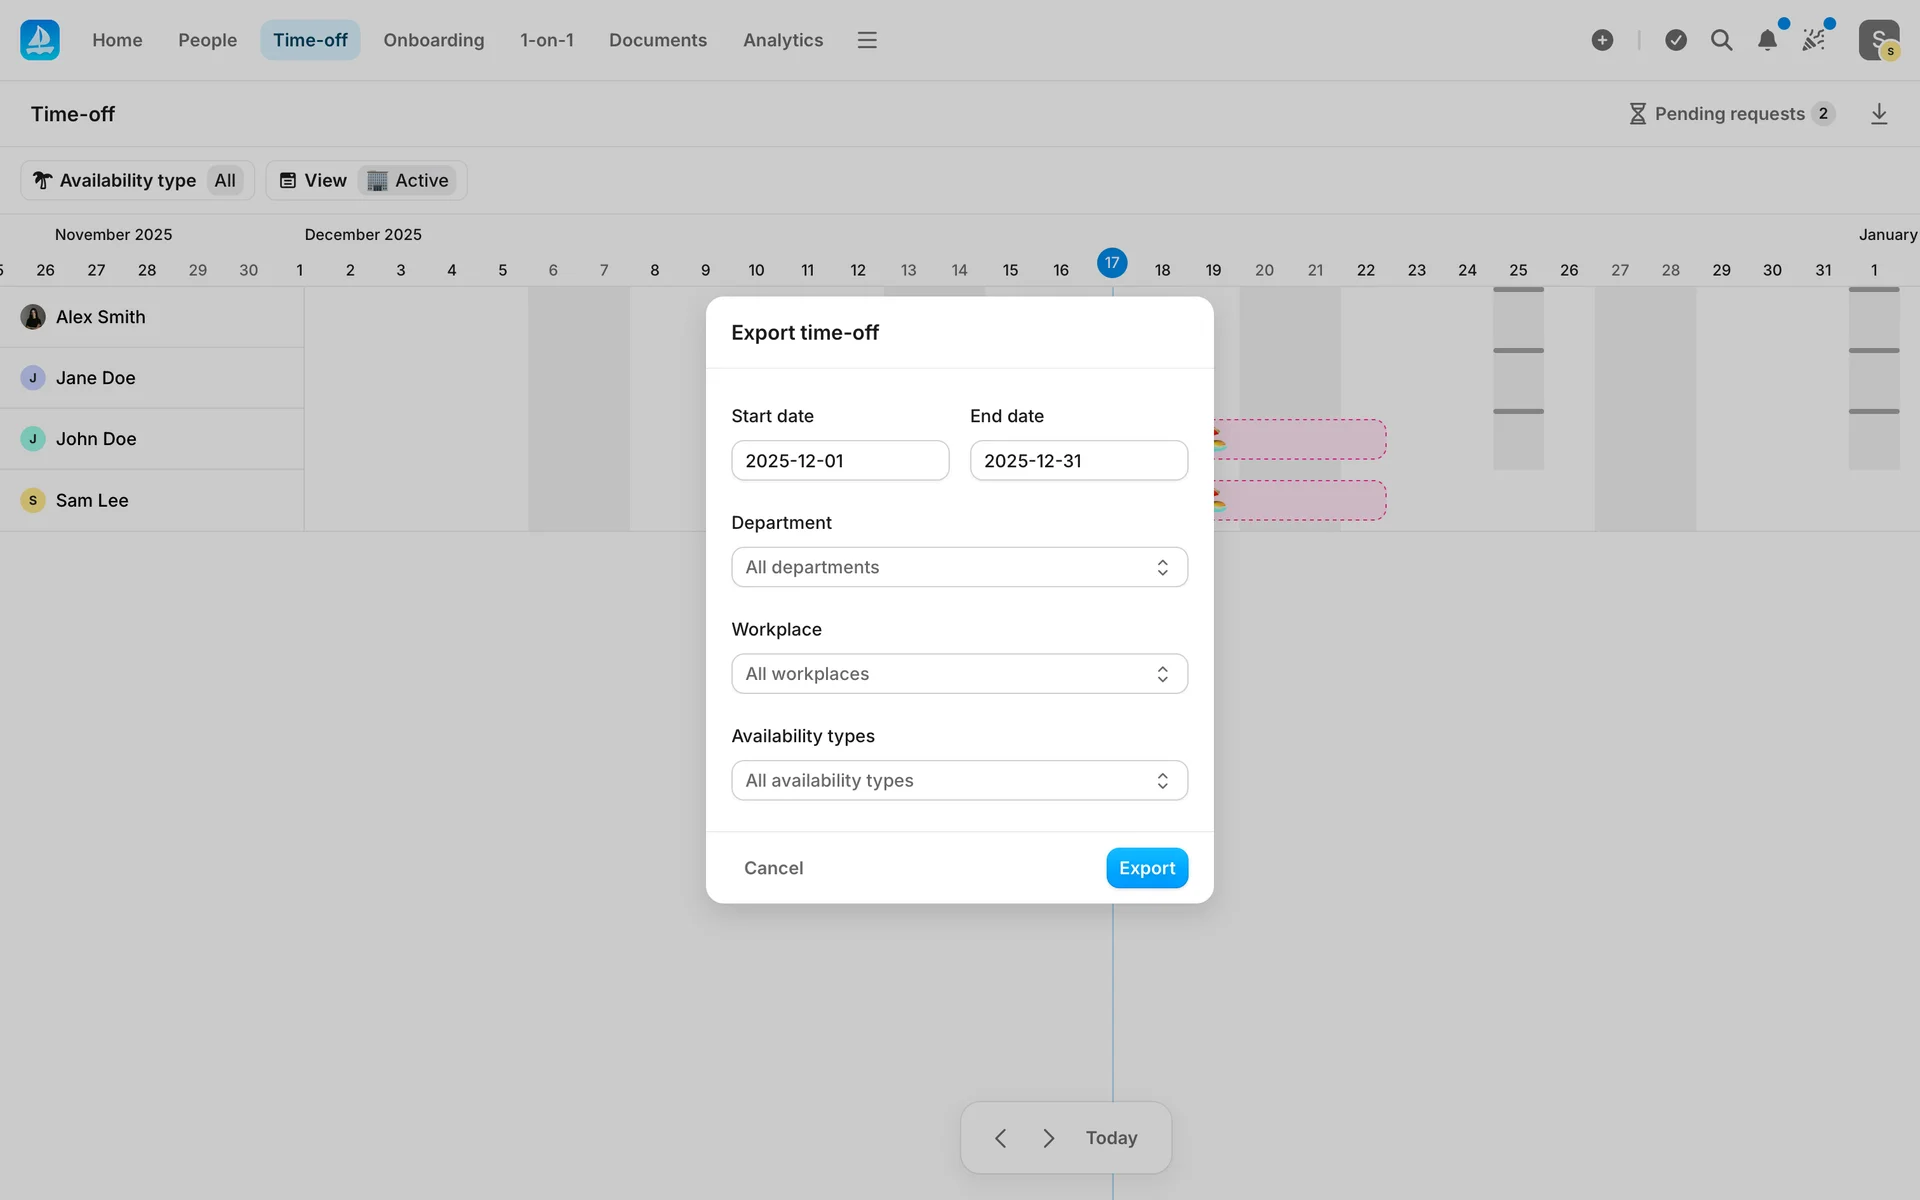This screenshot has height=1200, width=1920.
Task: Click the Start date input field
Action: pos(840,461)
